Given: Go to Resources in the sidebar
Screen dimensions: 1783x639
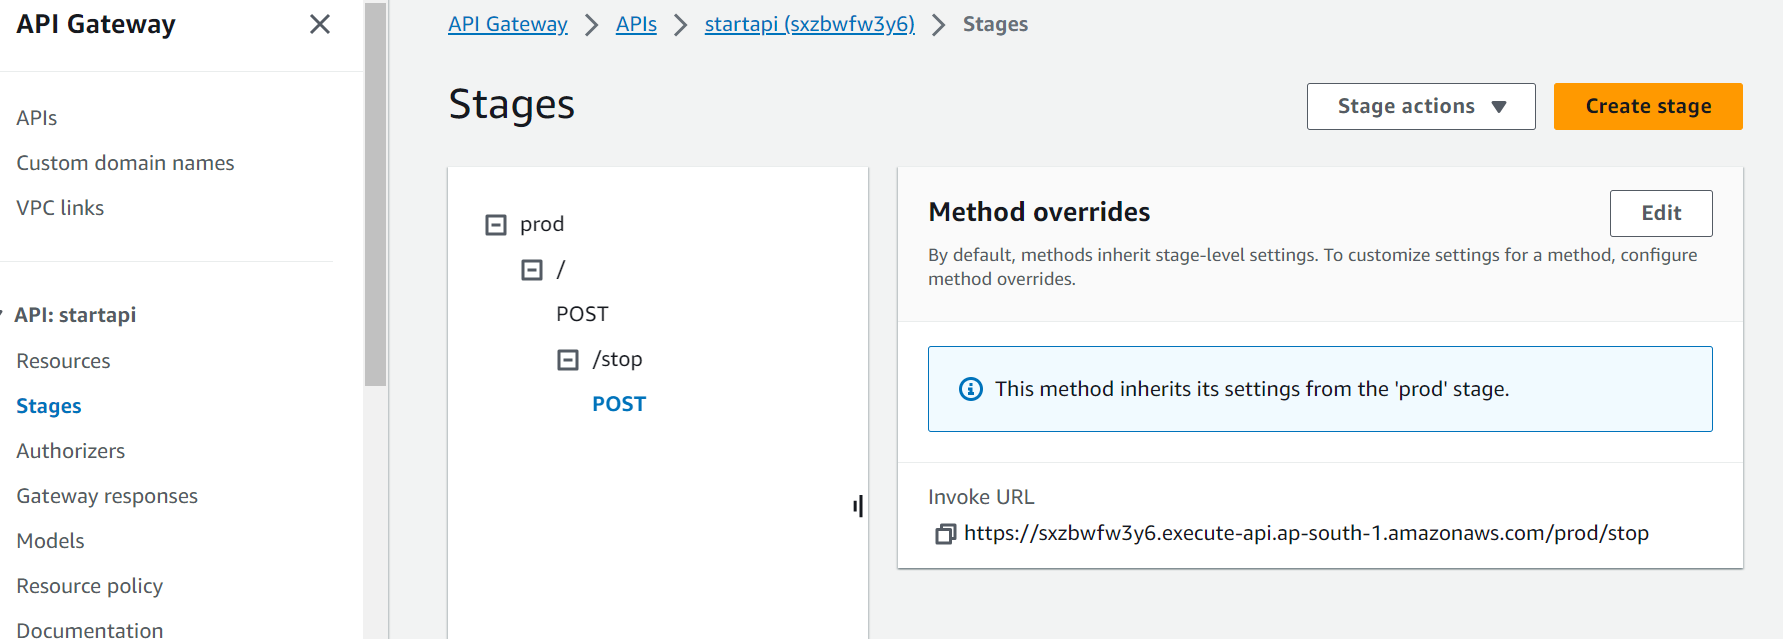Looking at the screenshot, I should [63, 361].
